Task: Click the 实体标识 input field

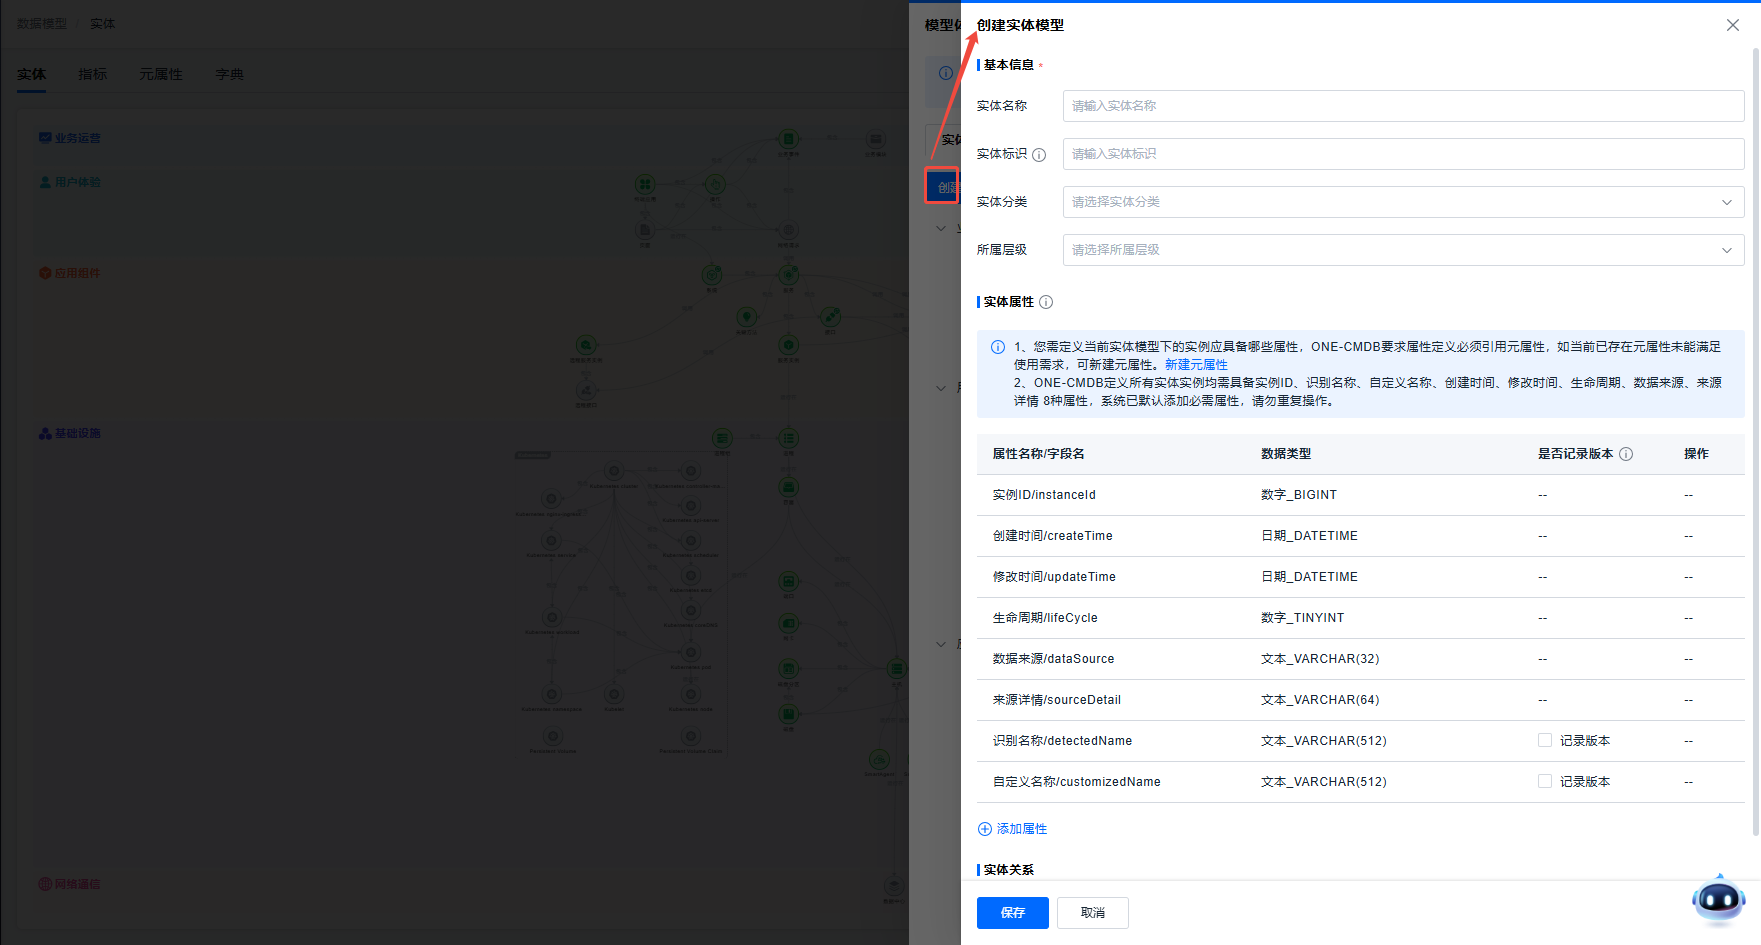Action: coord(1403,154)
